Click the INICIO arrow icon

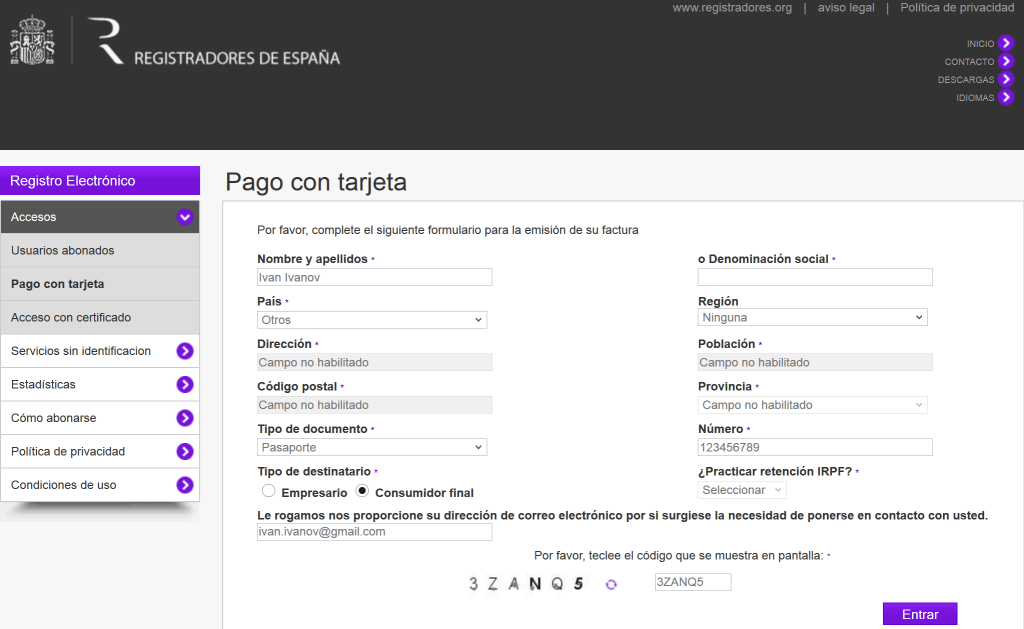pos(1006,43)
